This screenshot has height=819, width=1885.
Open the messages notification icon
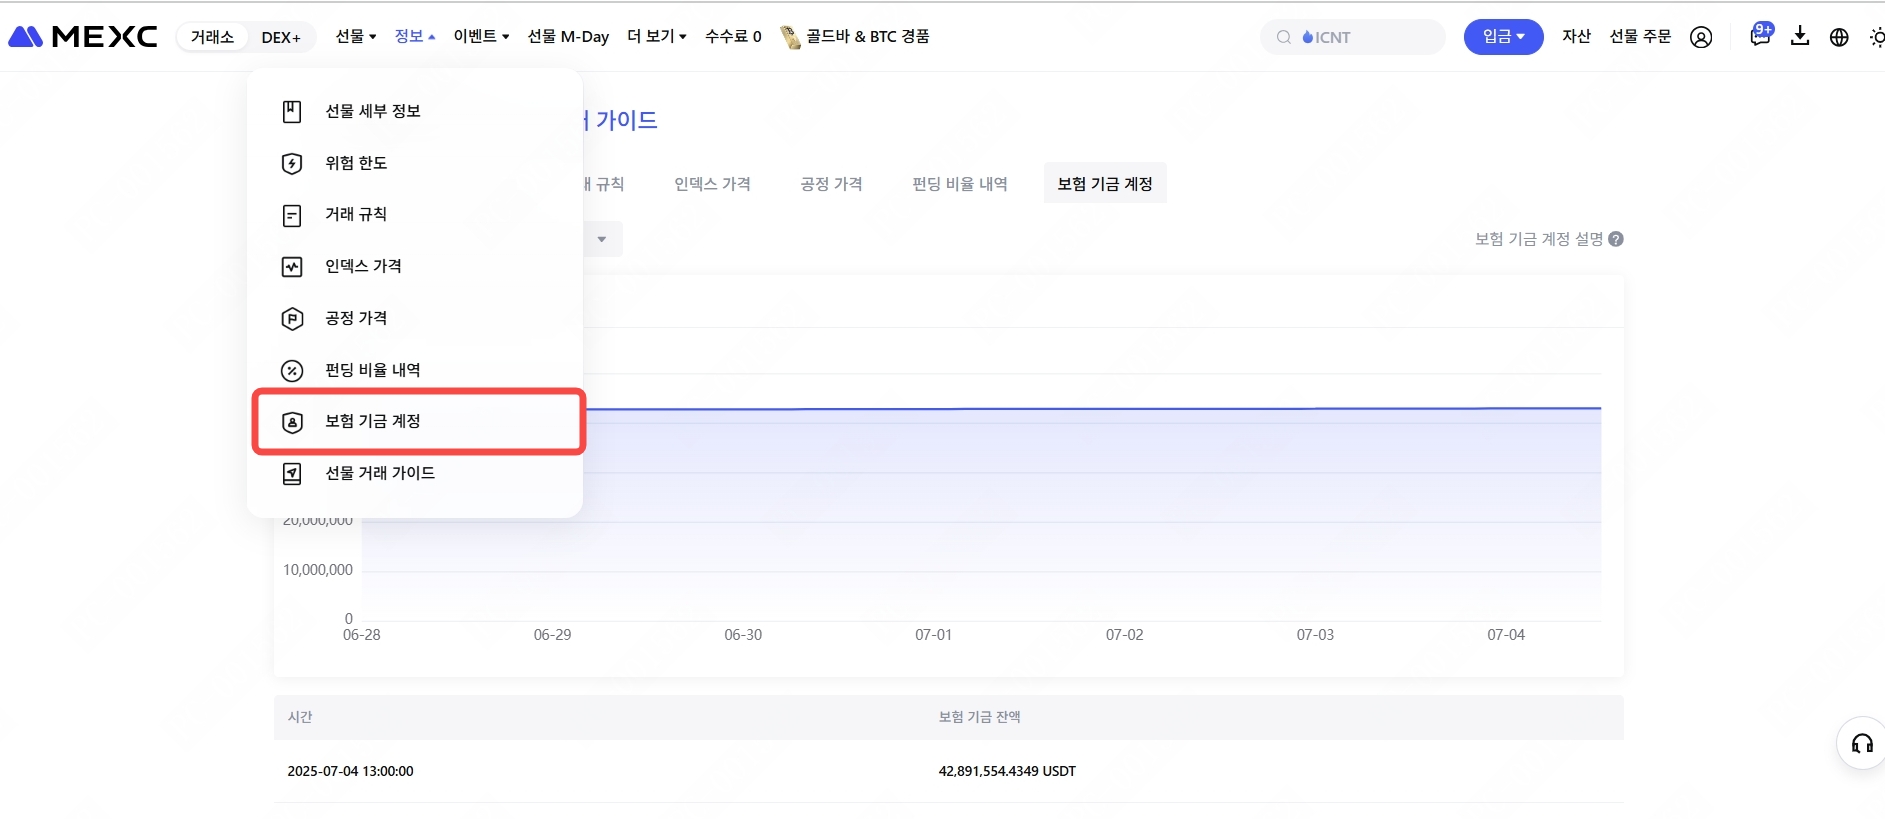pyautogui.click(x=1759, y=36)
